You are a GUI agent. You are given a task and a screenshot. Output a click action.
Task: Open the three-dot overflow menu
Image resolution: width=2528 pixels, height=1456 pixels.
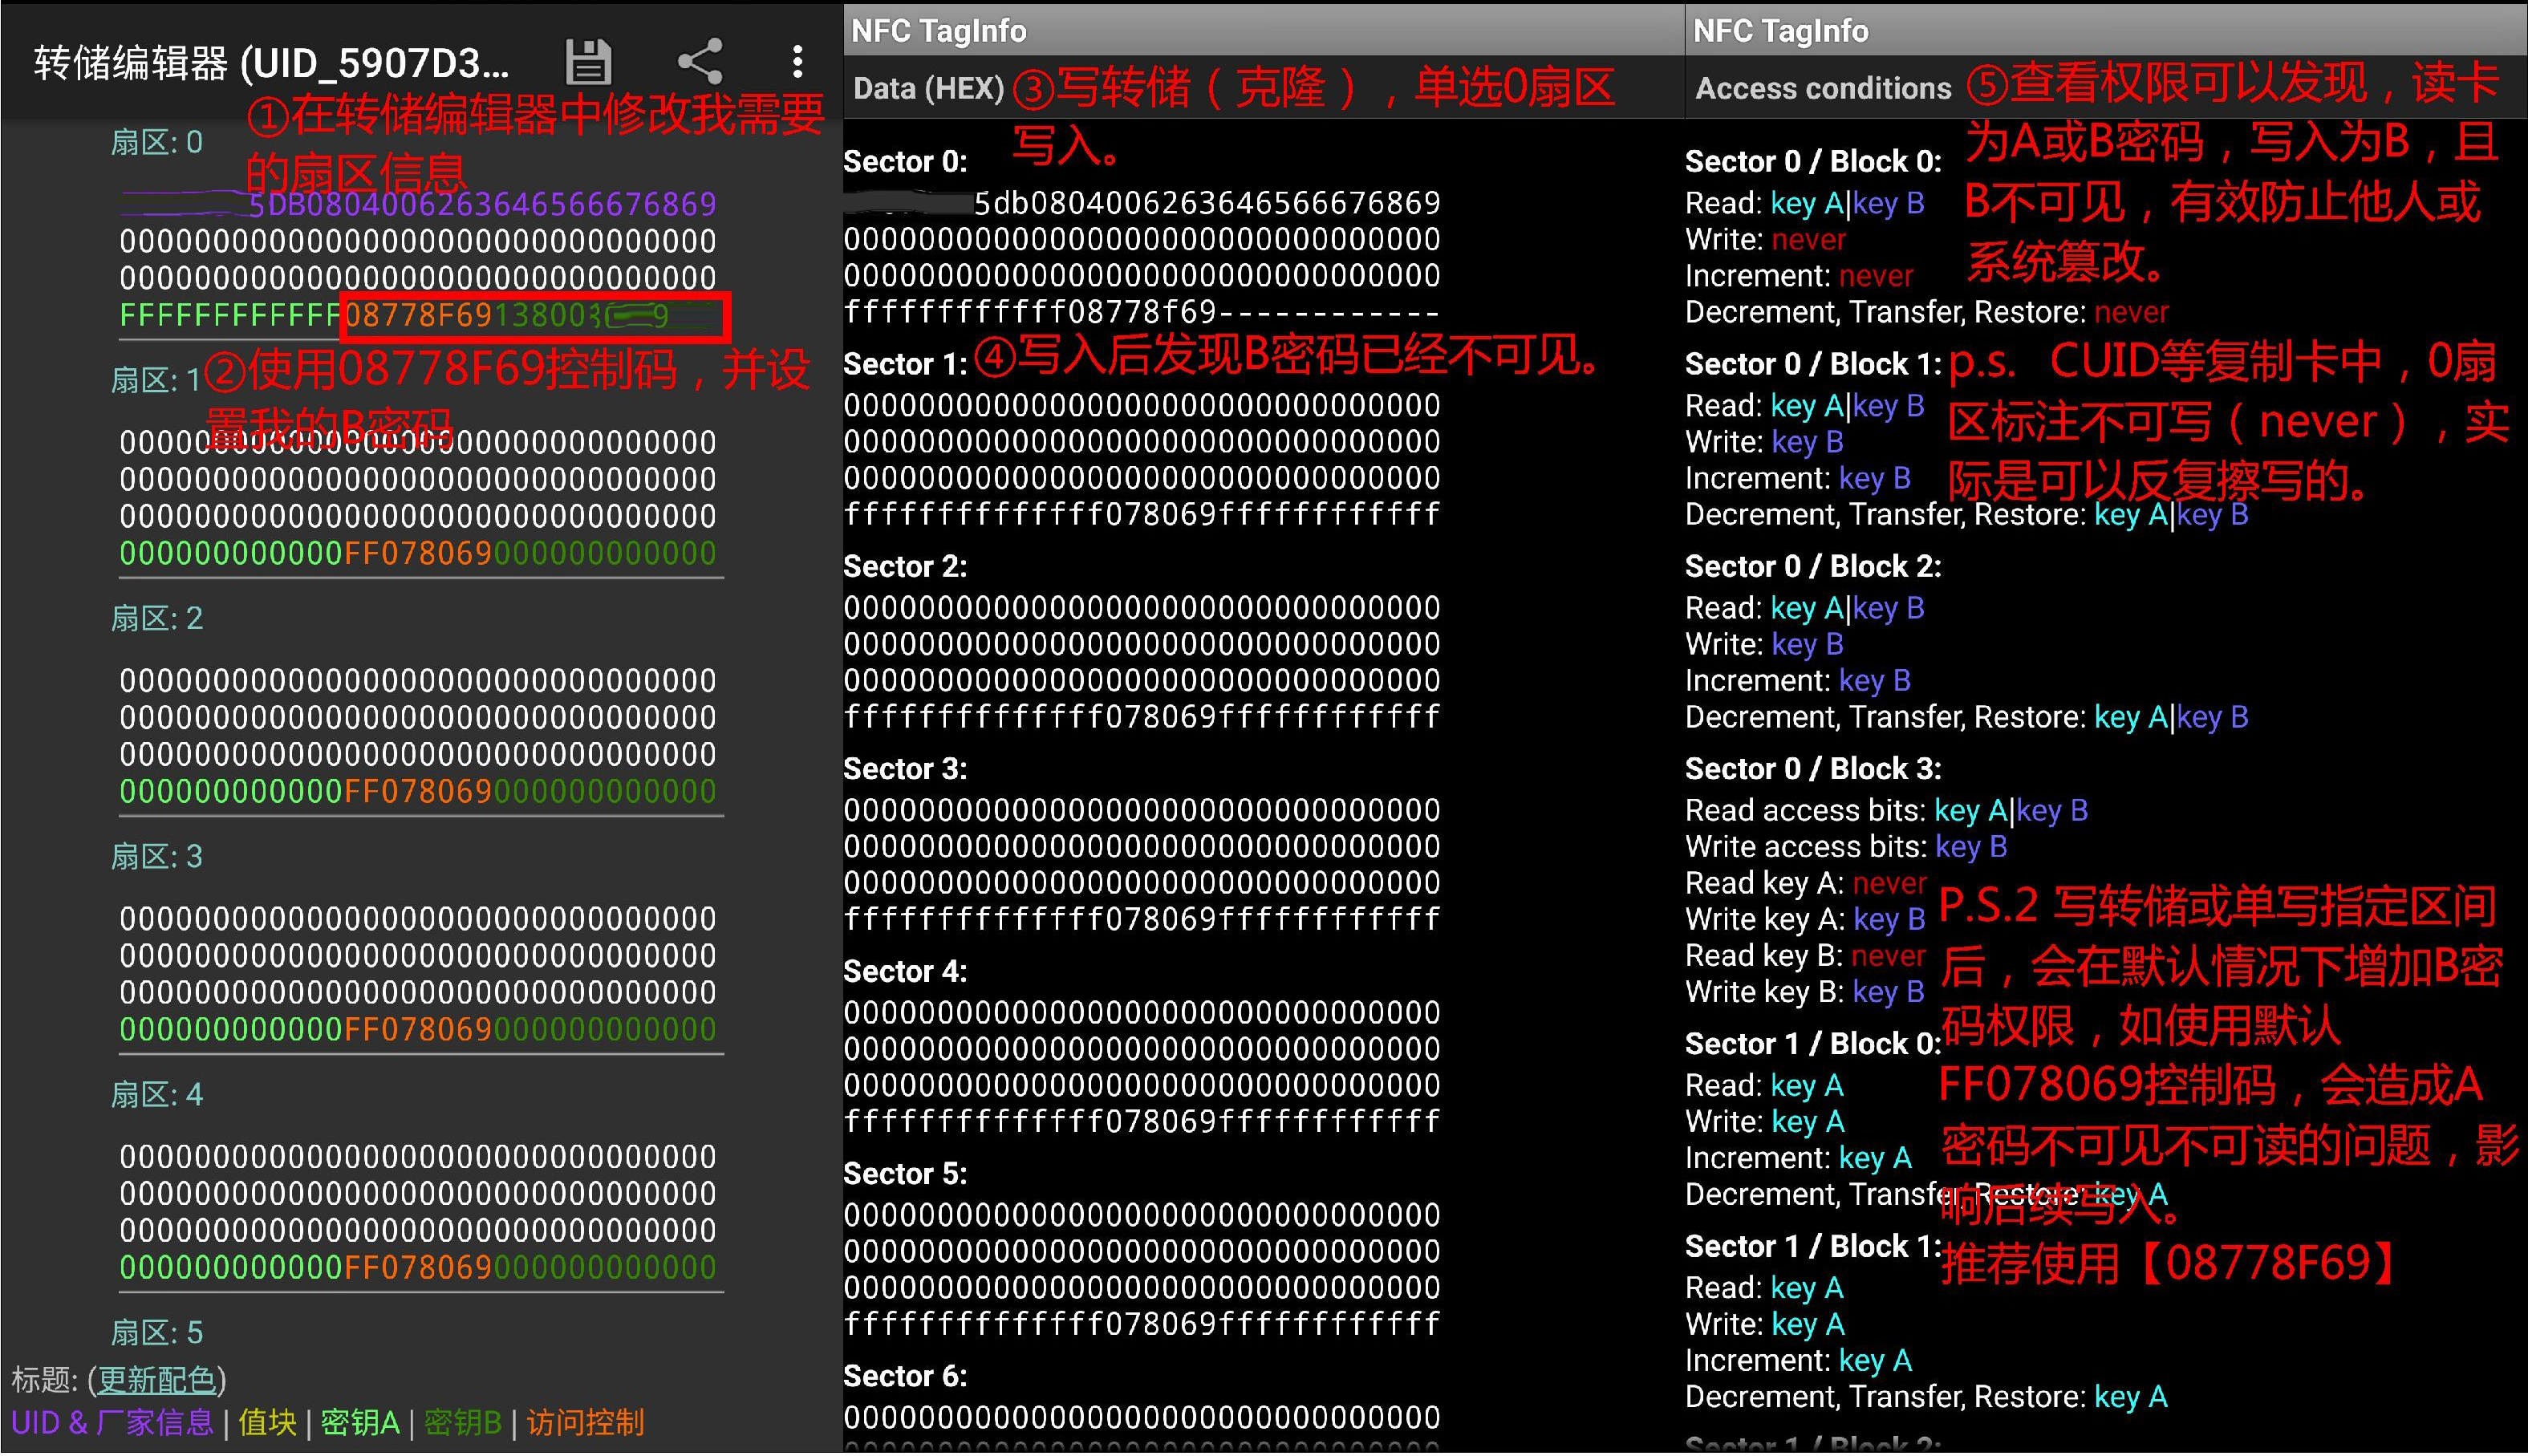(x=797, y=62)
